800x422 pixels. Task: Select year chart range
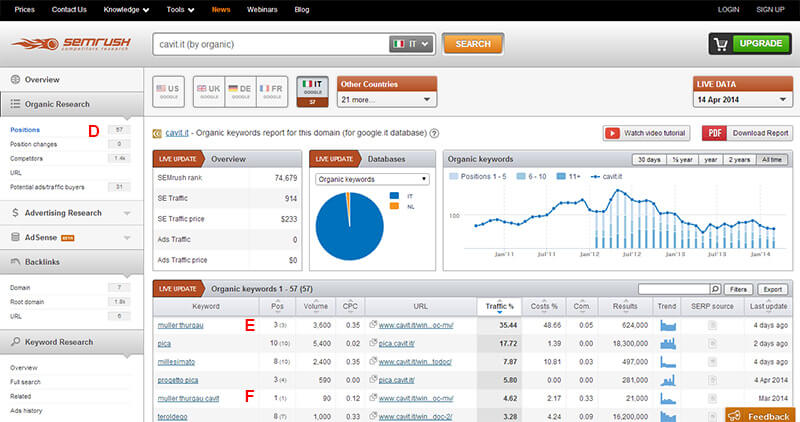(x=711, y=160)
